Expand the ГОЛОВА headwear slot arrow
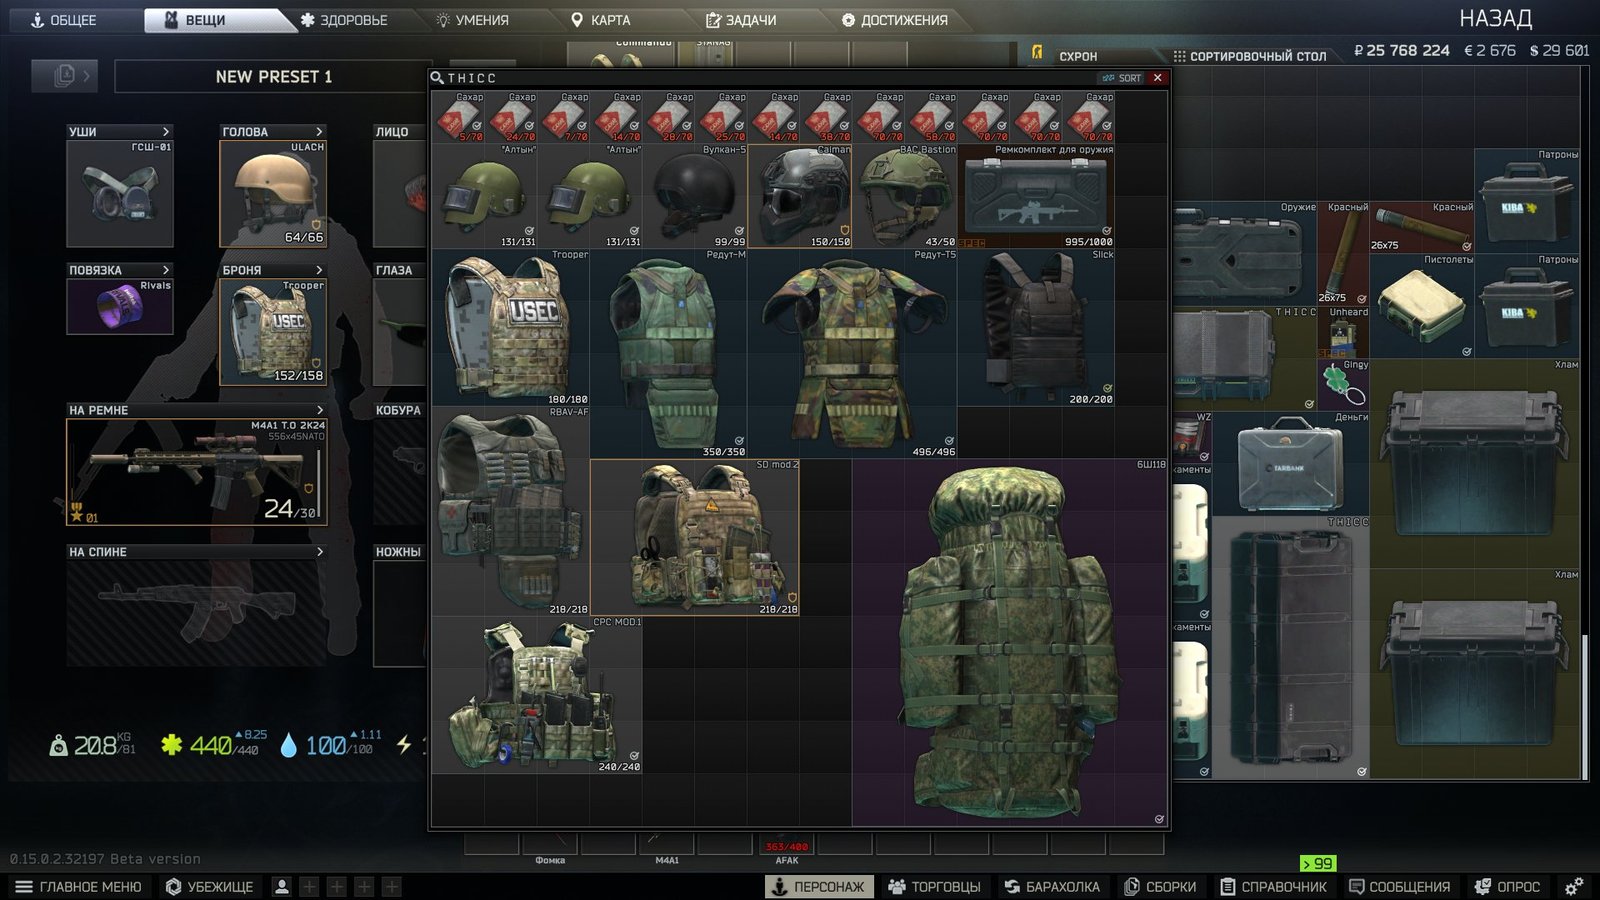Viewport: 1600px width, 900px height. 319,131
